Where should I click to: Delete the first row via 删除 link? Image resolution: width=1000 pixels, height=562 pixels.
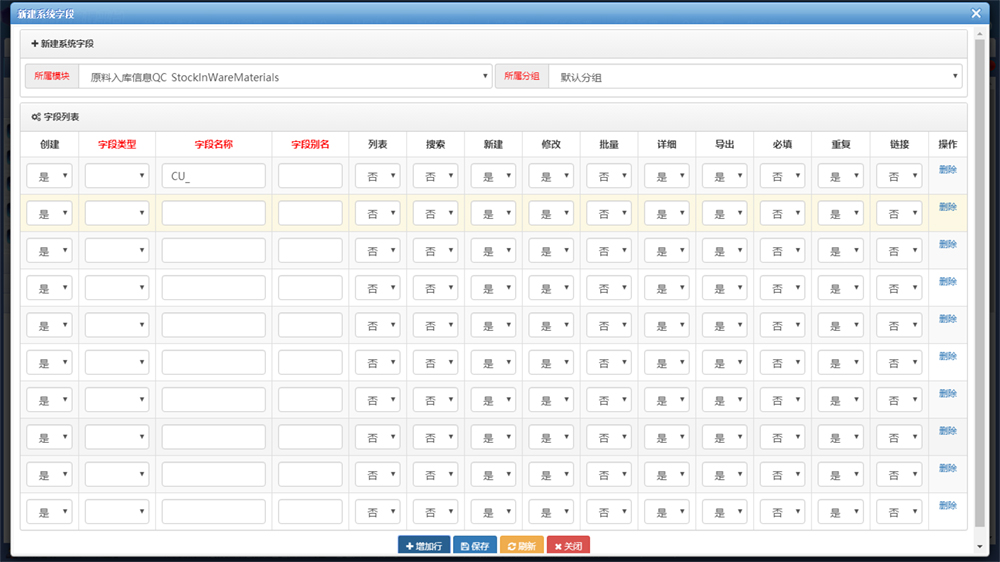[948, 170]
